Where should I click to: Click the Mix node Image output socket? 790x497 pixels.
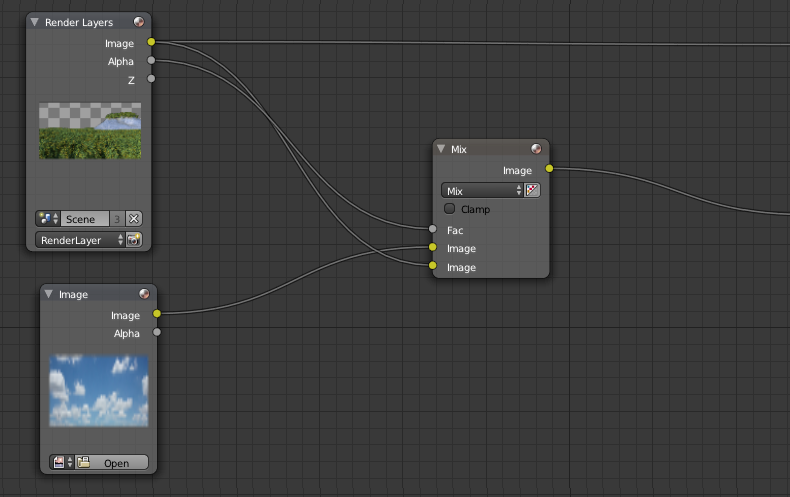coord(549,168)
